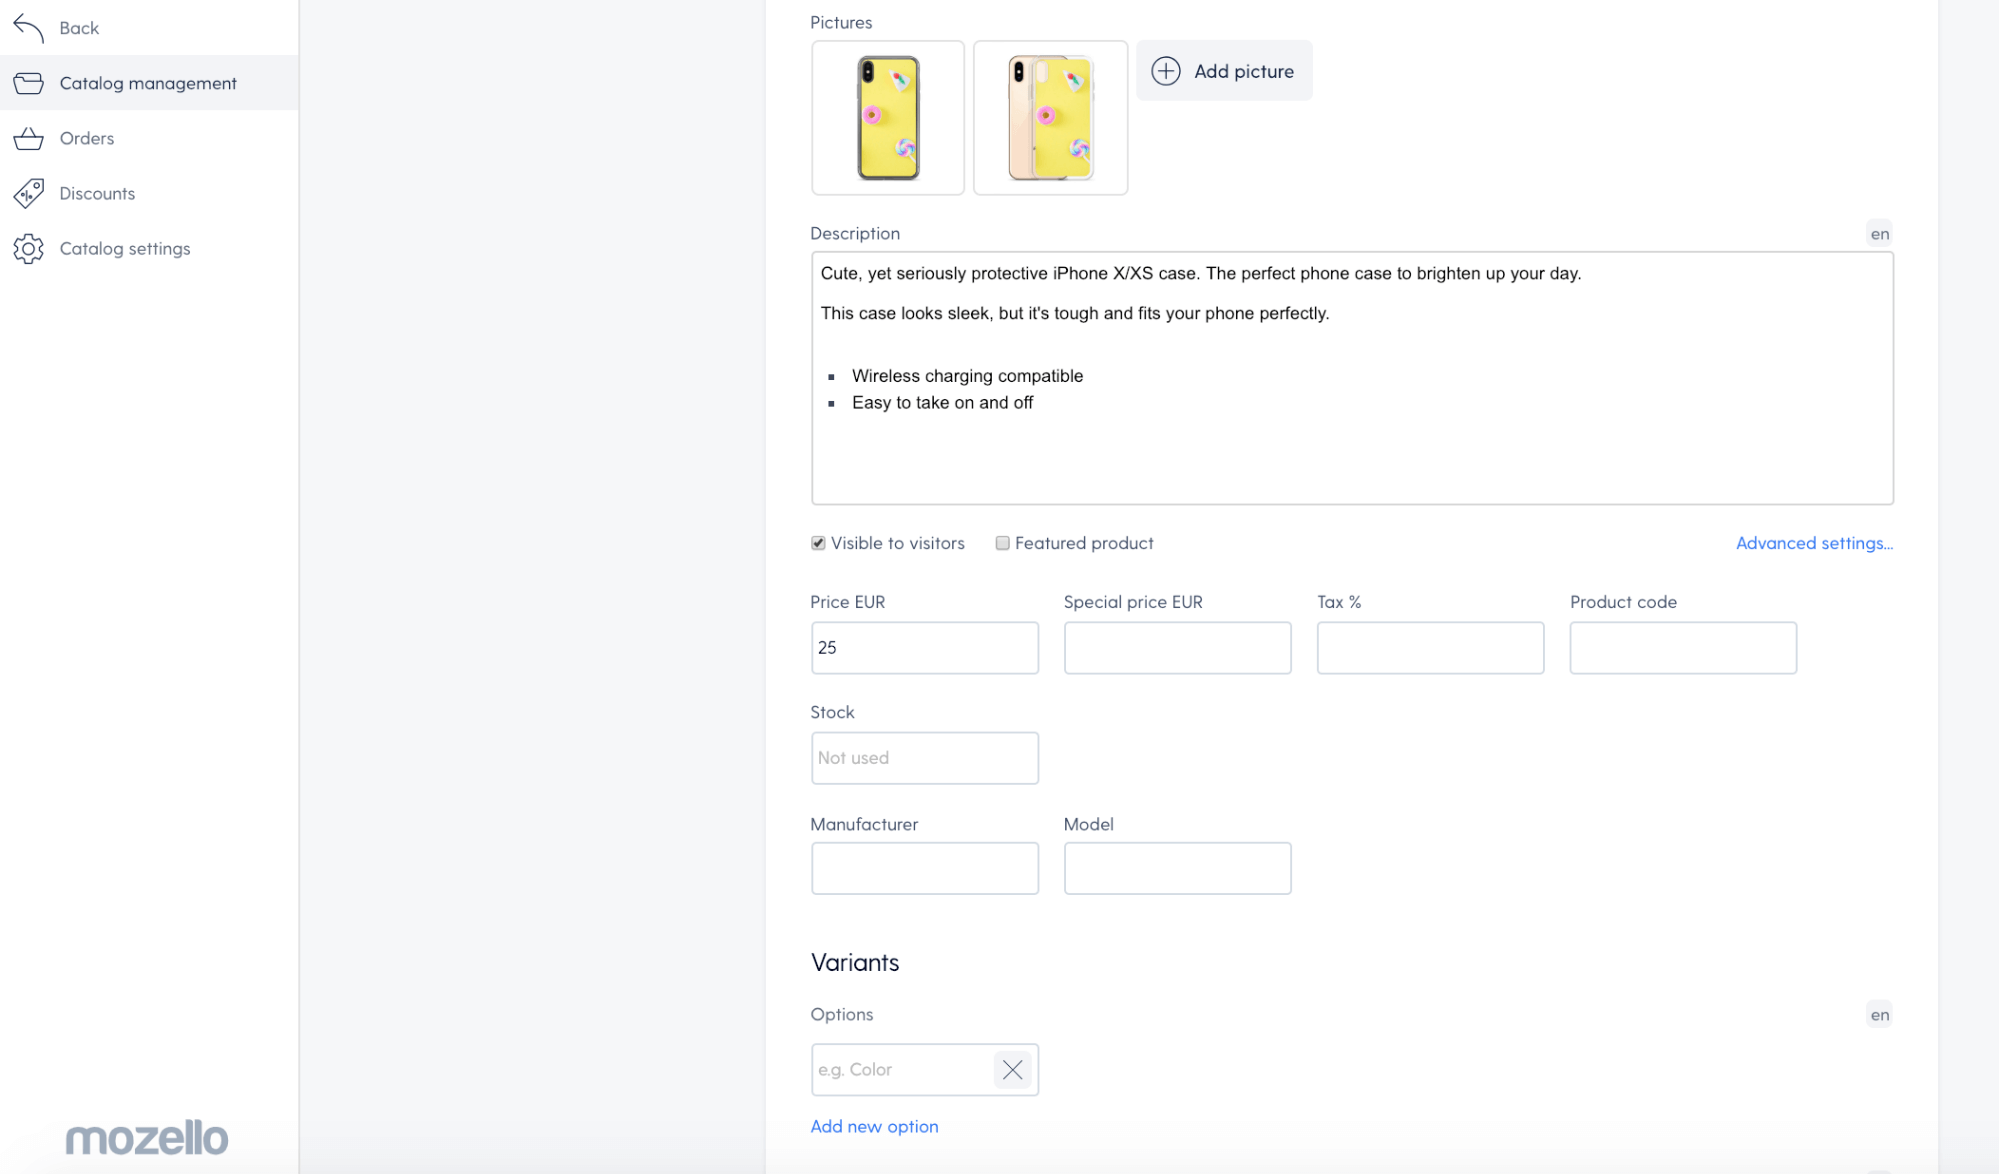Click the Discounts price tag icon
This screenshot has width=1999, height=1175.
pos(29,193)
